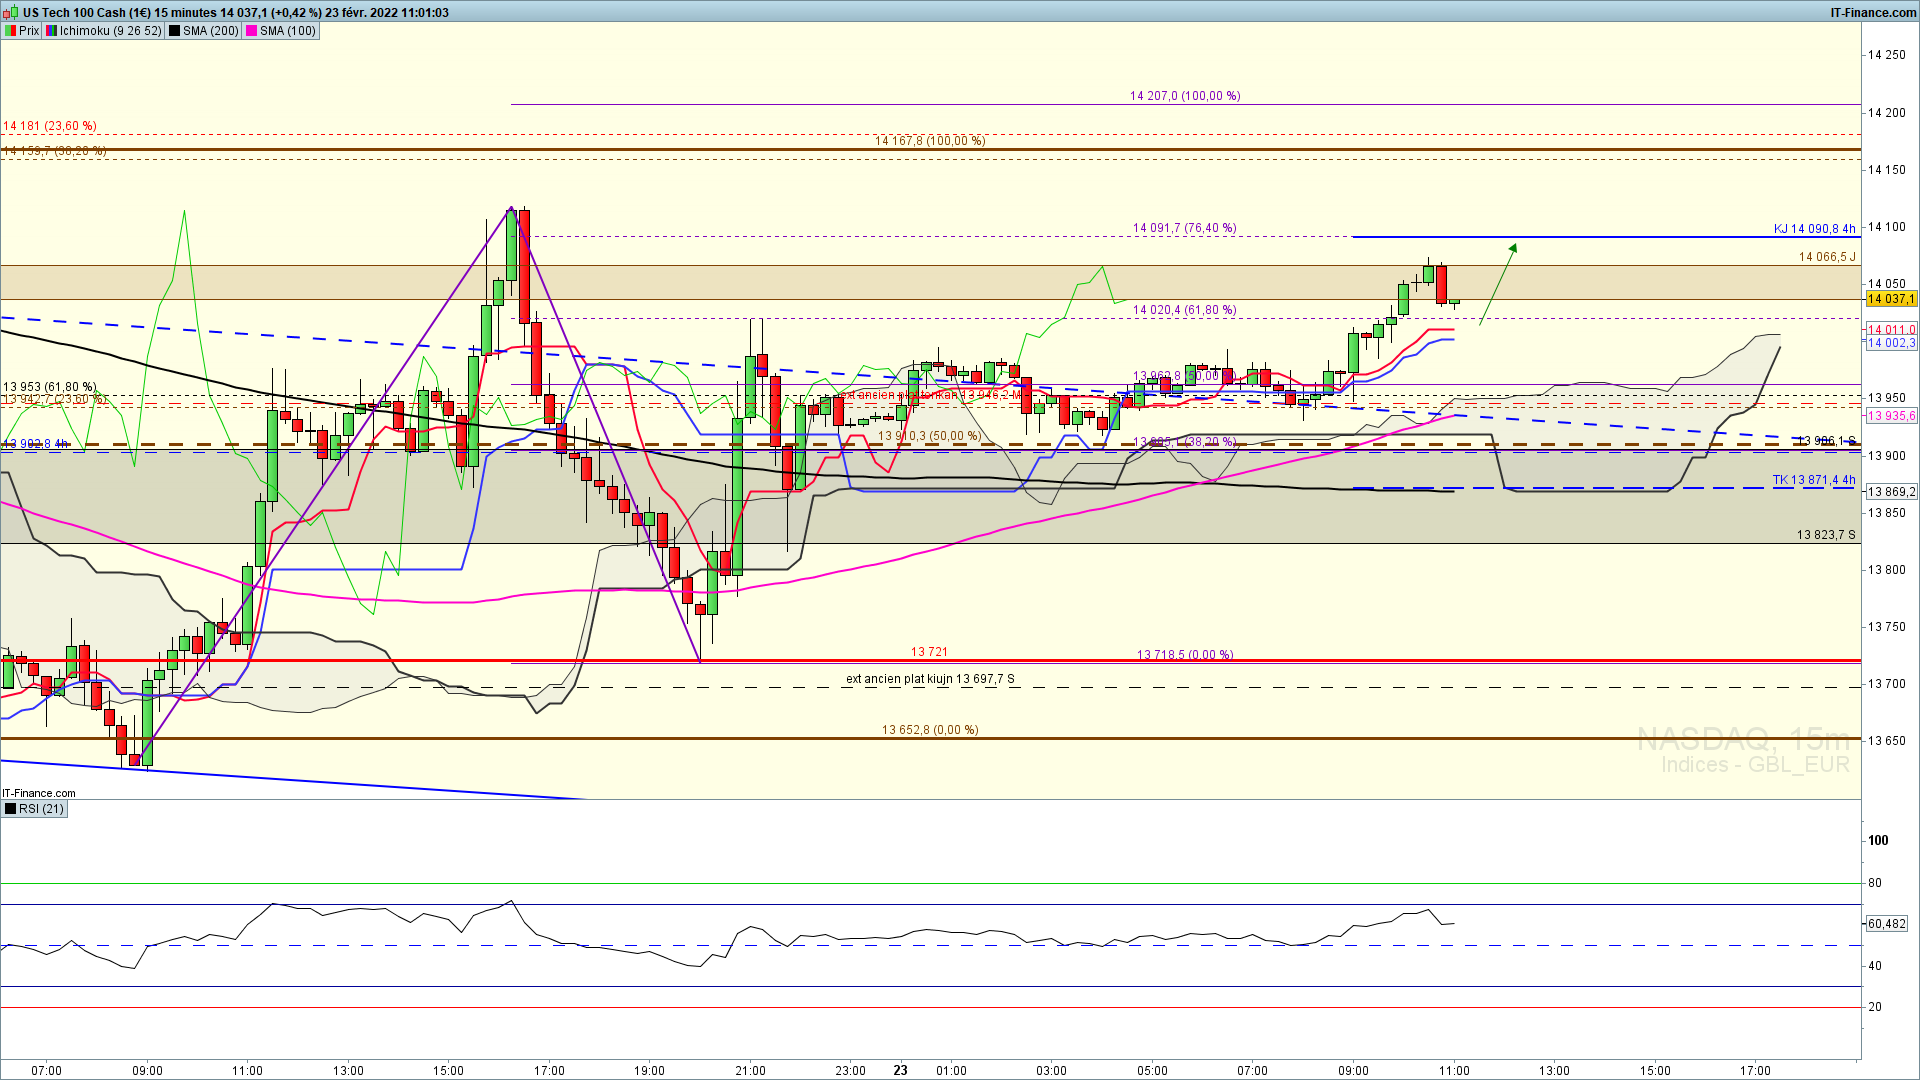Click the black SMA (200) swatch
This screenshot has width=1920, height=1080.
pos(175,31)
